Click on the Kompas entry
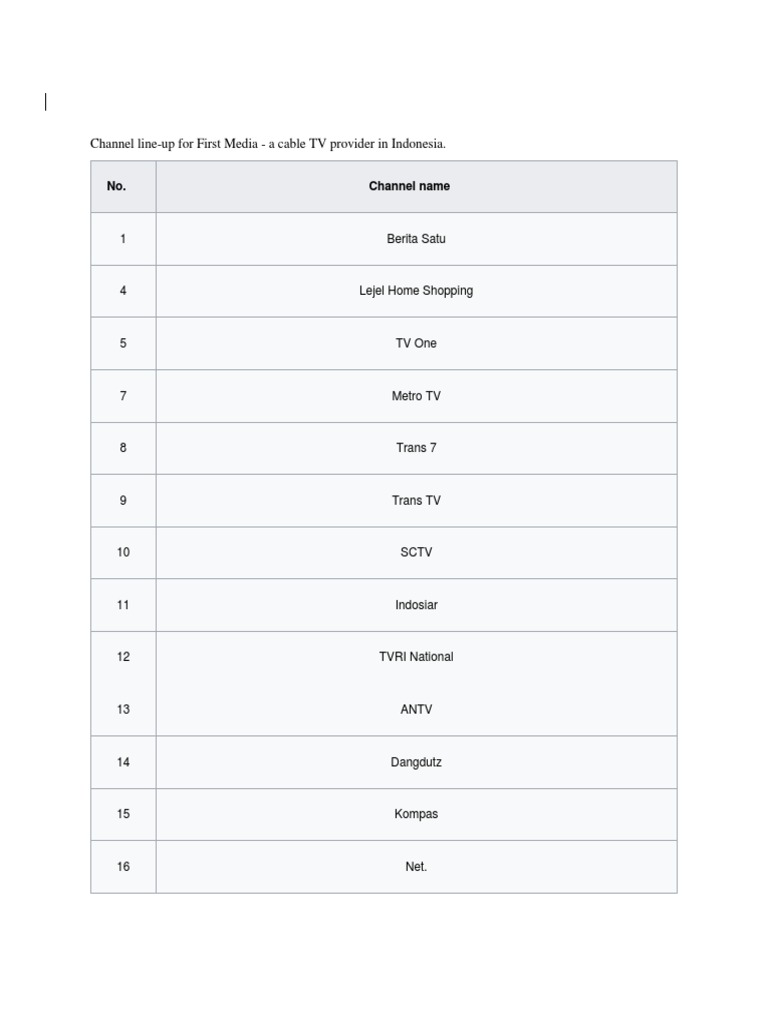Viewport: 768px width, 1024px height. [x=416, y=814]
